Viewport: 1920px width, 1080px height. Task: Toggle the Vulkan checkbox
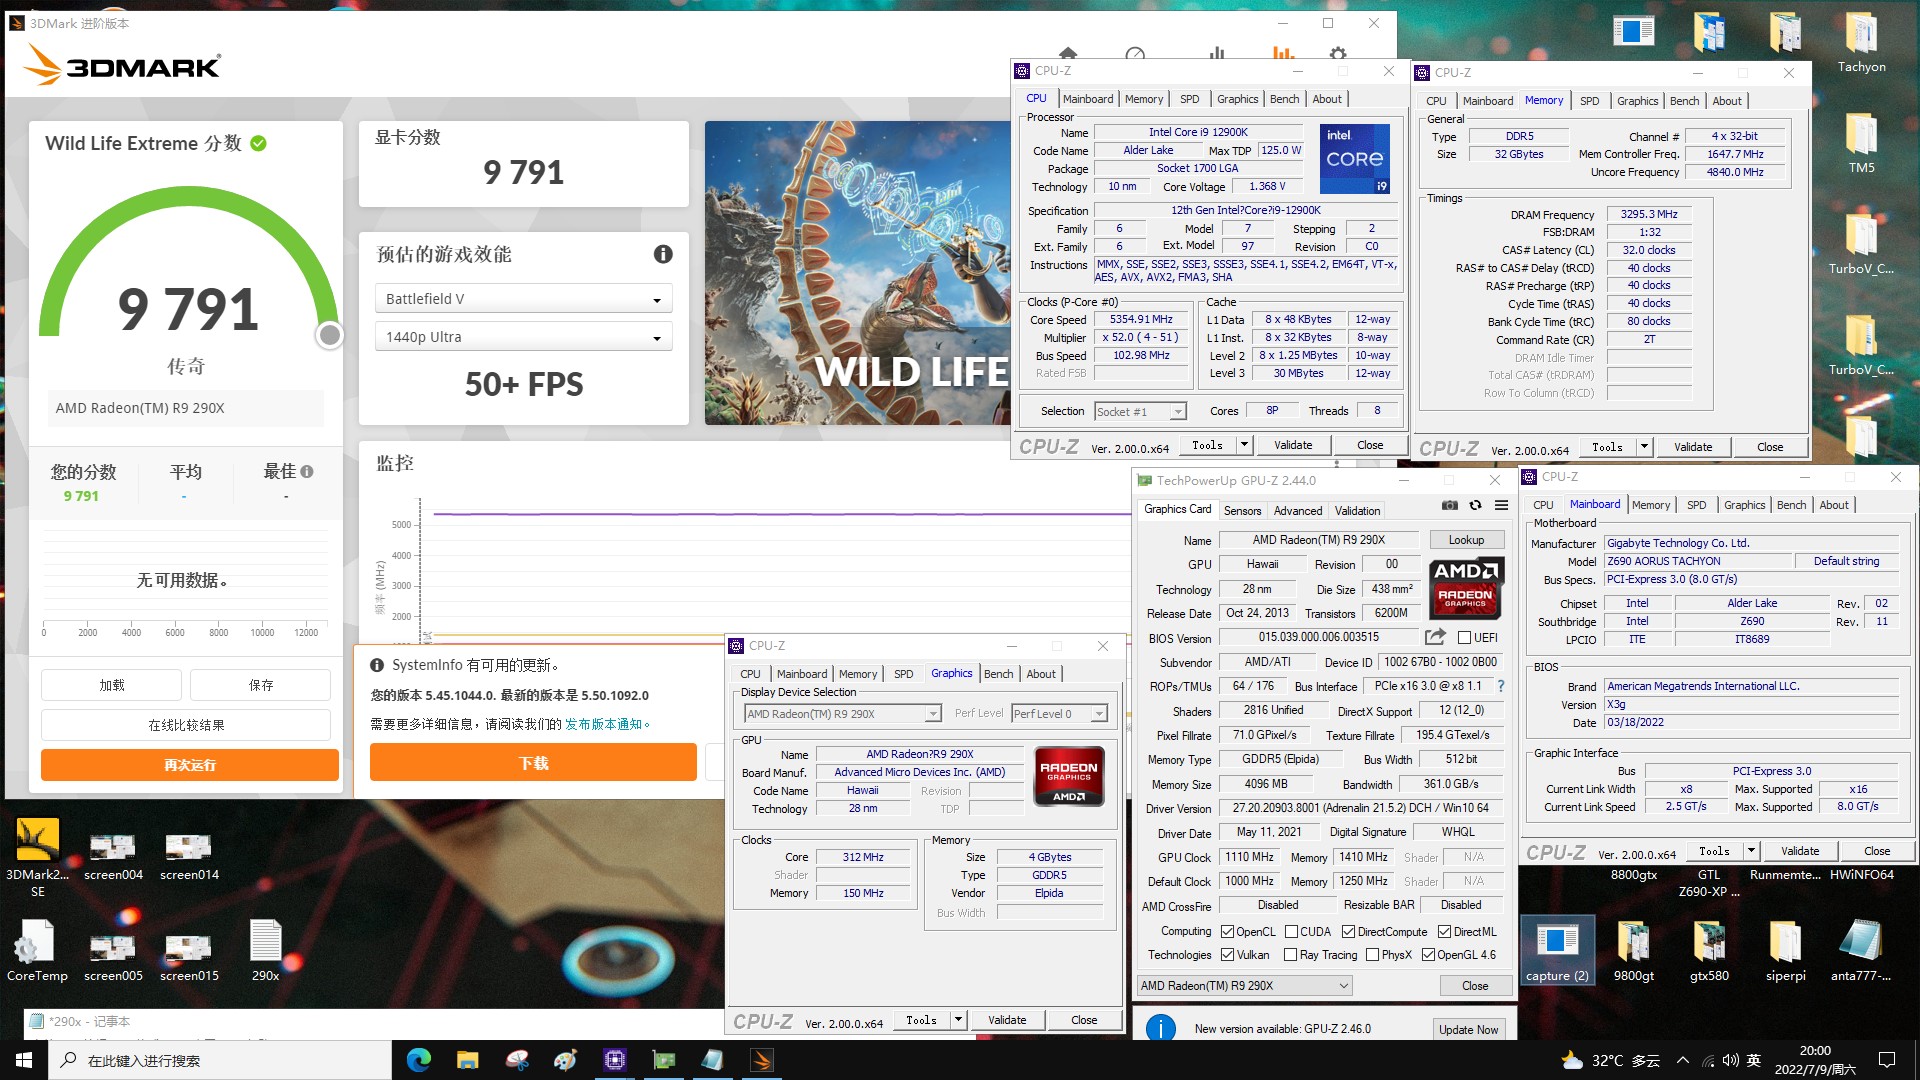point(1227,955)
